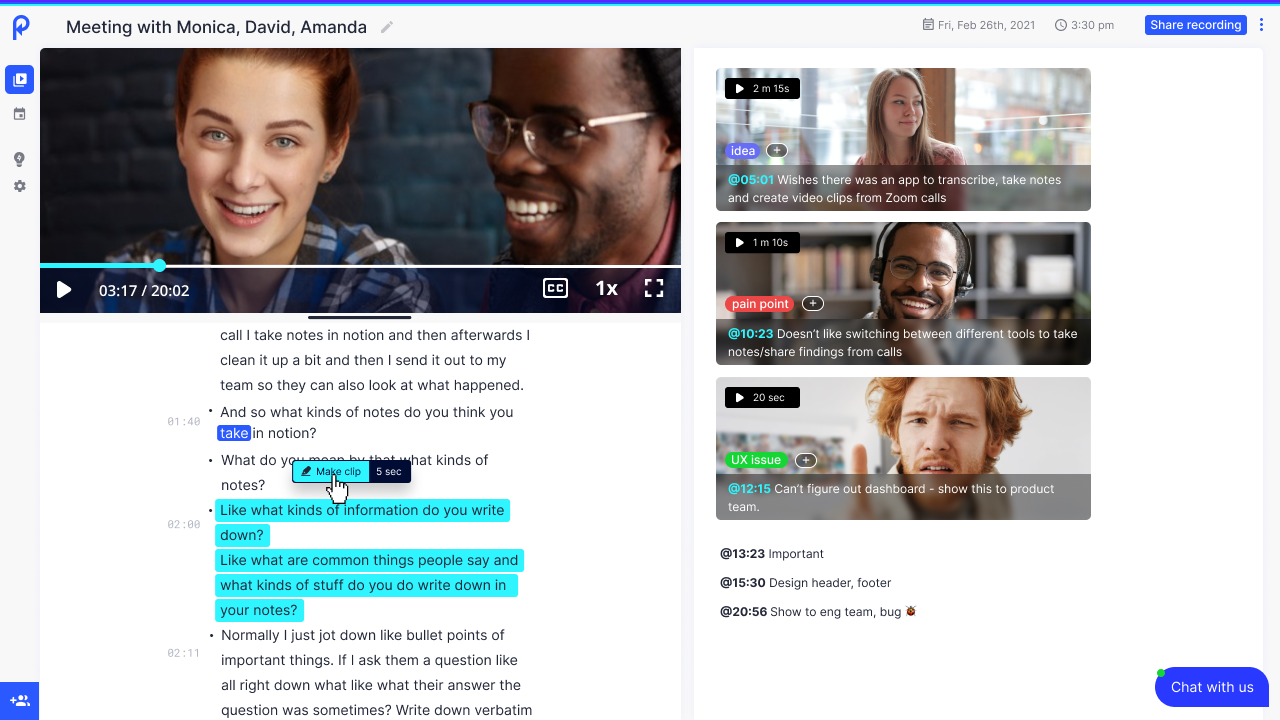Open the calendar from the left sidebar
This screenshot has height=720, width=1280.
tap(19, 114)
